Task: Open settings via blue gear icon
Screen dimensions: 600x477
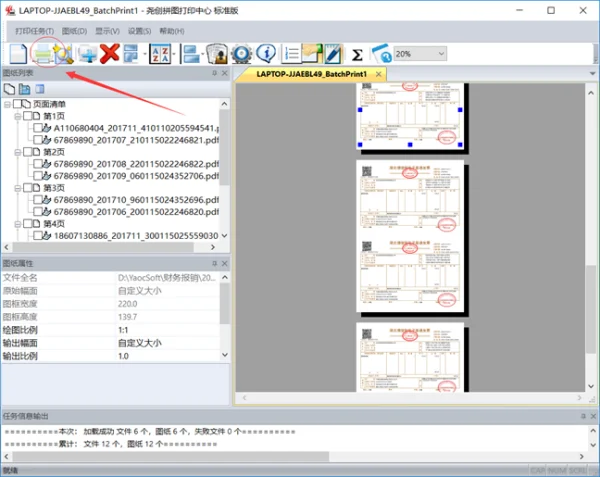Action: (241, 54)
